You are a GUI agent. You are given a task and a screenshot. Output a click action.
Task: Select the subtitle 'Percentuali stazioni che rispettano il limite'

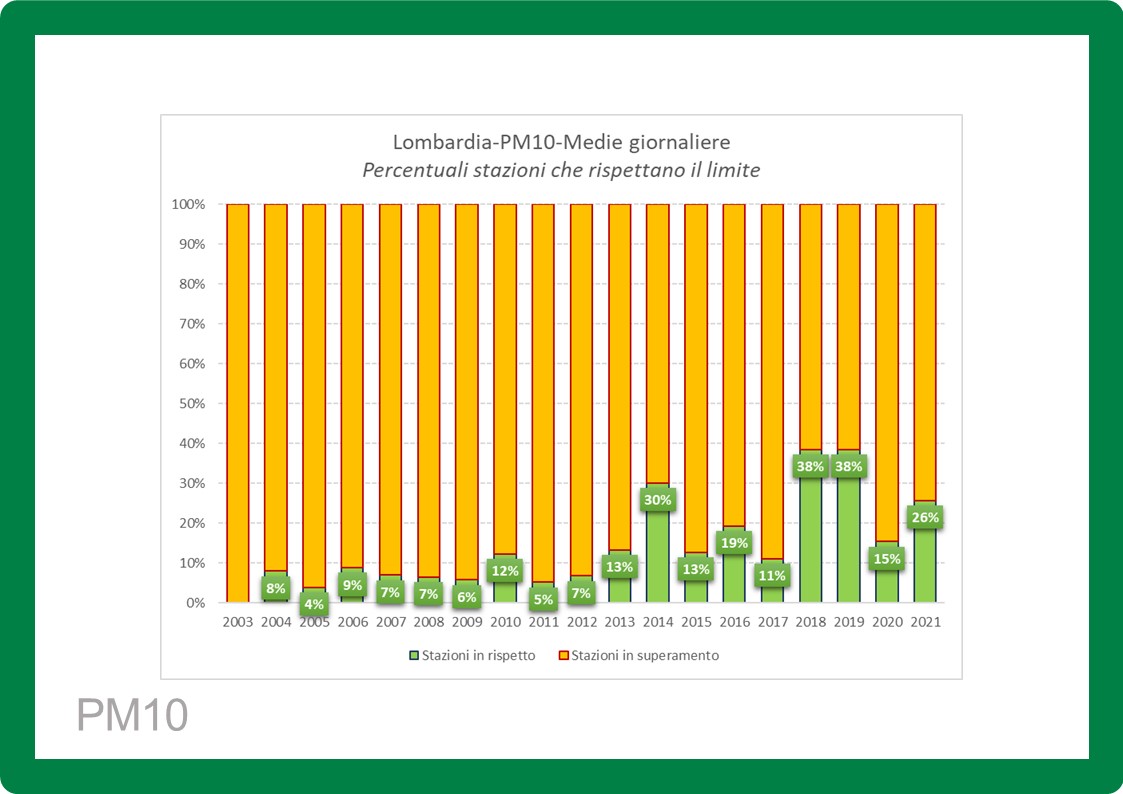click(561, 170)
